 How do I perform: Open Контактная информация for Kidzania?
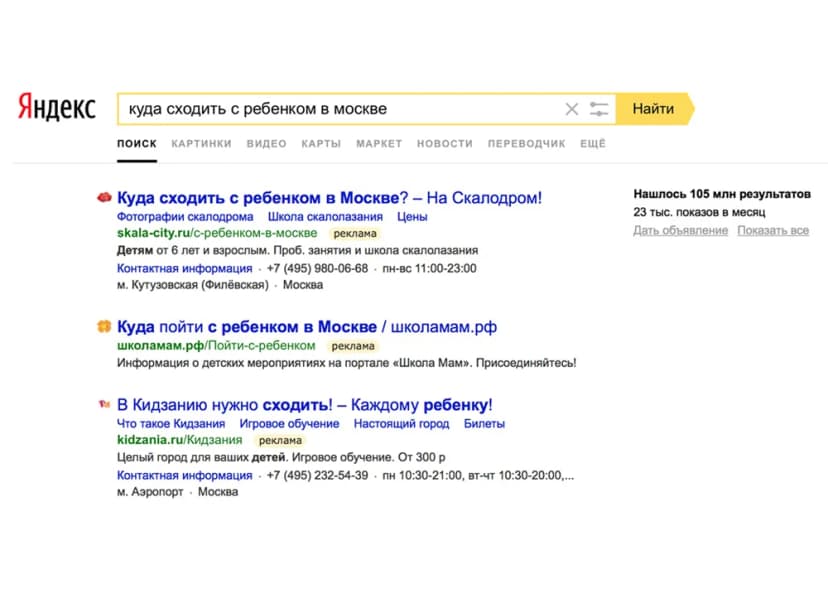click(x=185, y=475)
